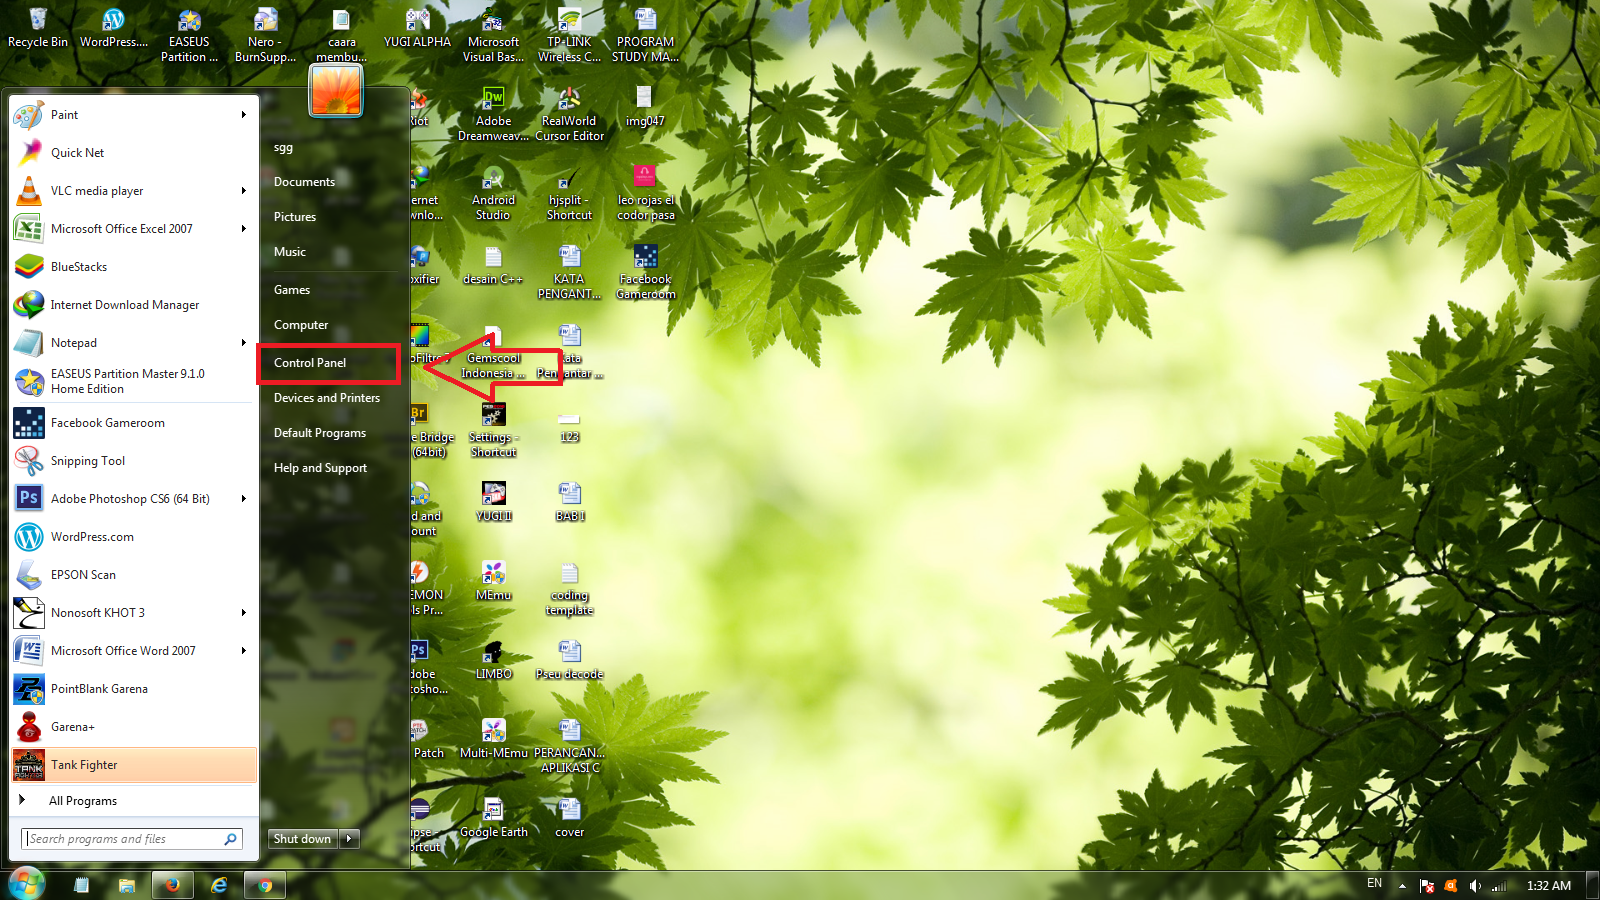Select the coding template file on desktop

click(569, 588)
